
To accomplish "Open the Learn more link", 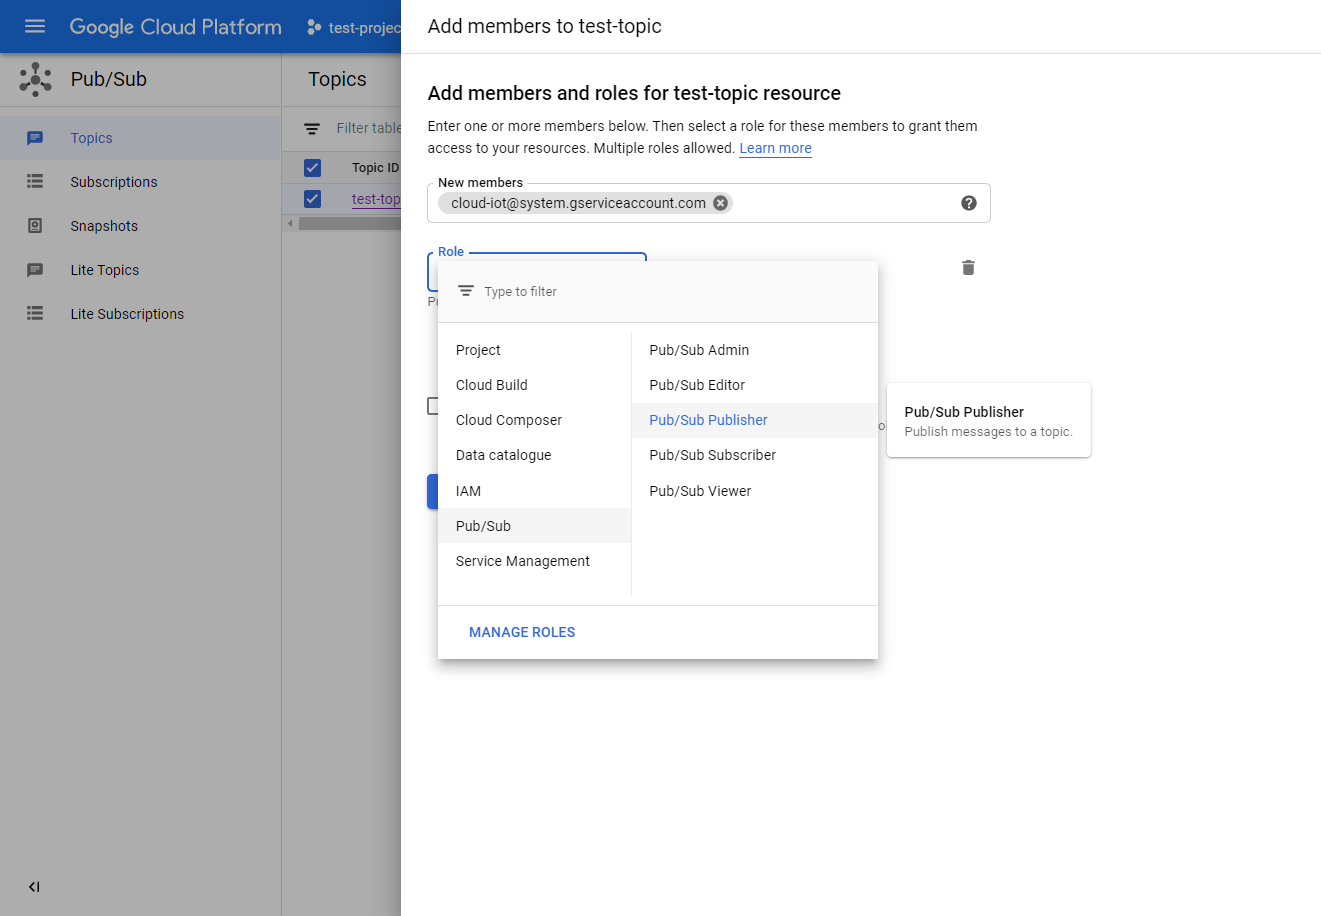I will 775,148.
